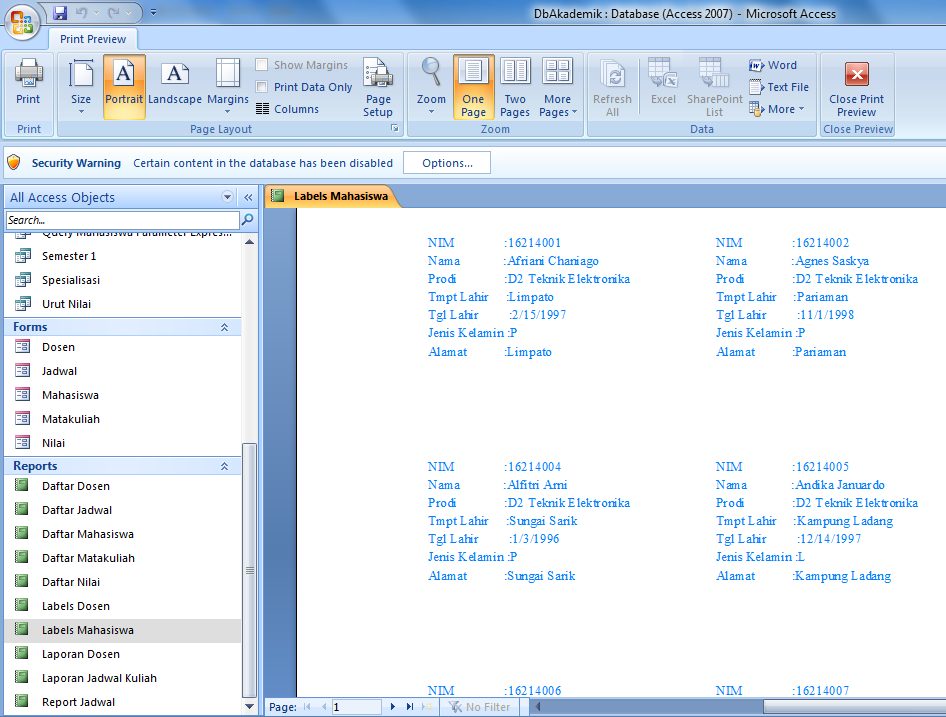
Task: Open More Pages dropdown
Action: tap(557, 87)
